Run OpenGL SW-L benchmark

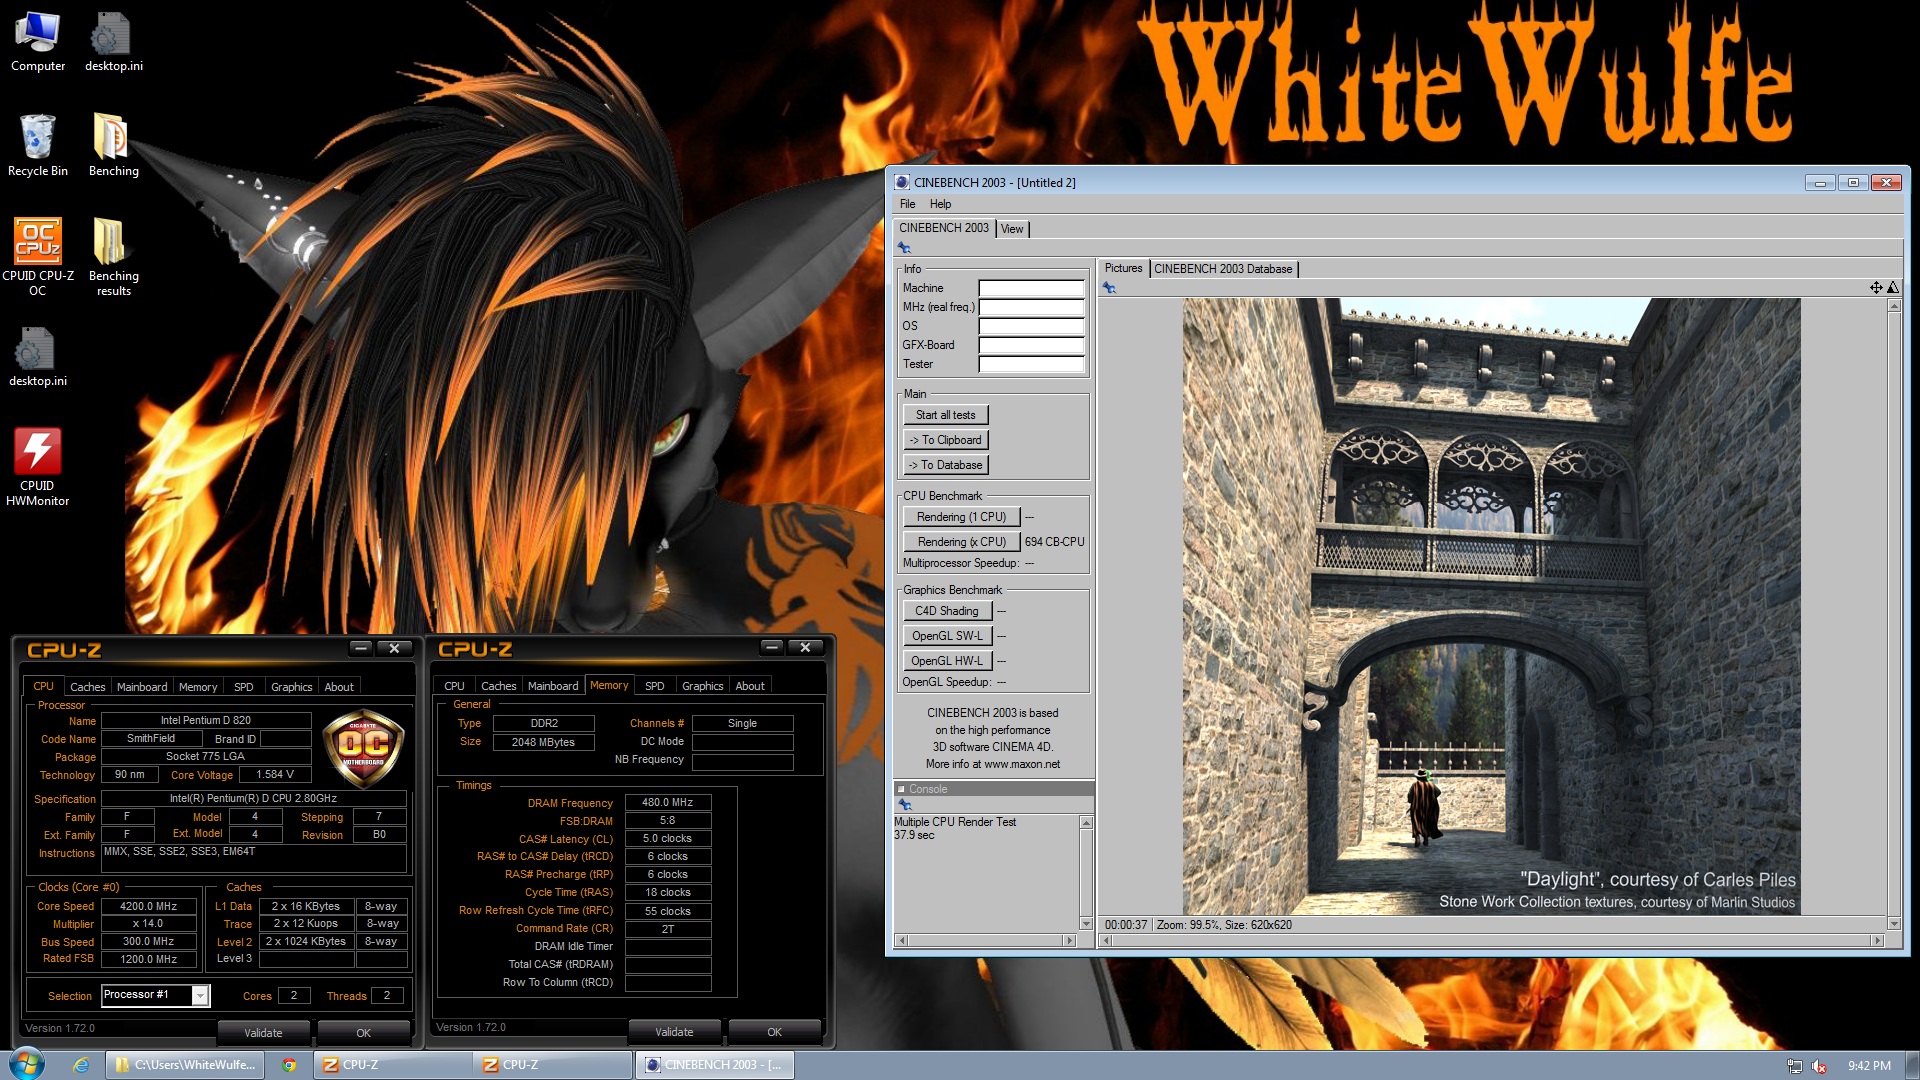pos(947,636)
